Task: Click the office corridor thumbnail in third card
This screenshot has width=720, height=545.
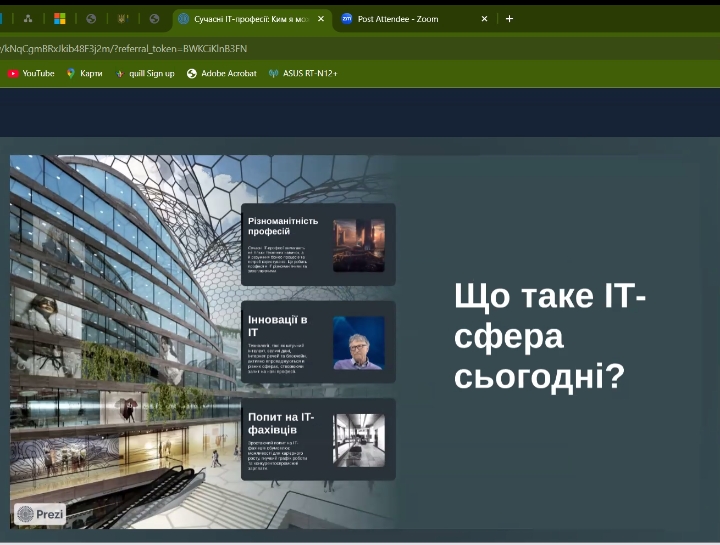Action: click(x=358, y=440)
